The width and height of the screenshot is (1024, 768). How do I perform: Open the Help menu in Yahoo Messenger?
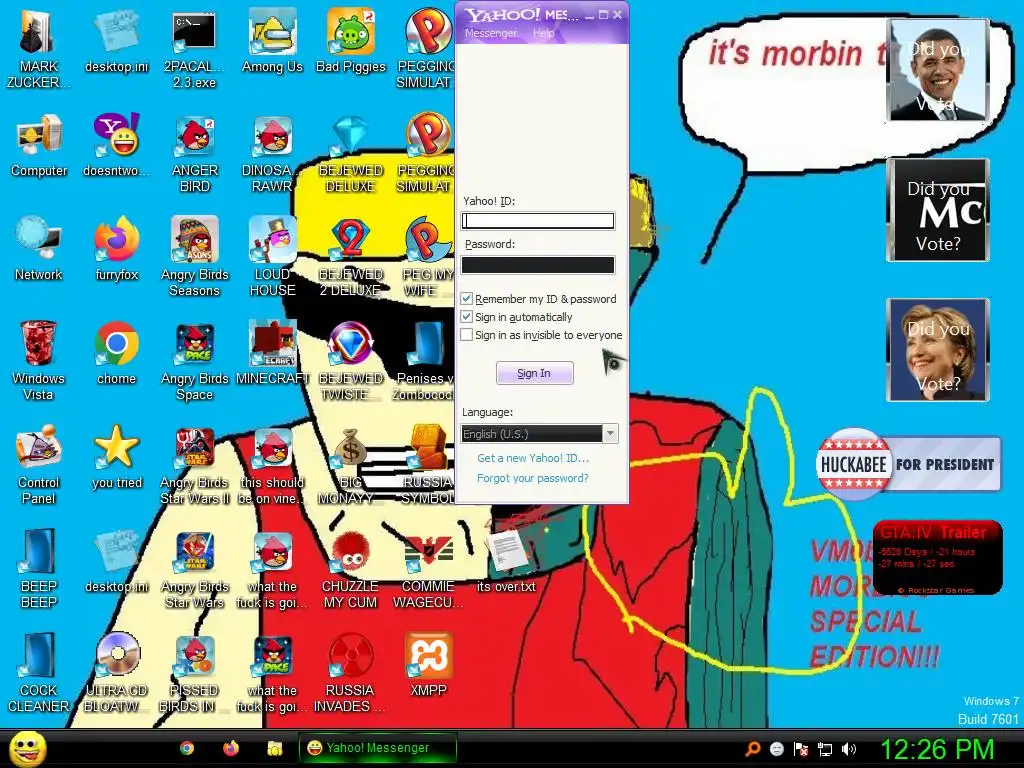coord(543,33)
